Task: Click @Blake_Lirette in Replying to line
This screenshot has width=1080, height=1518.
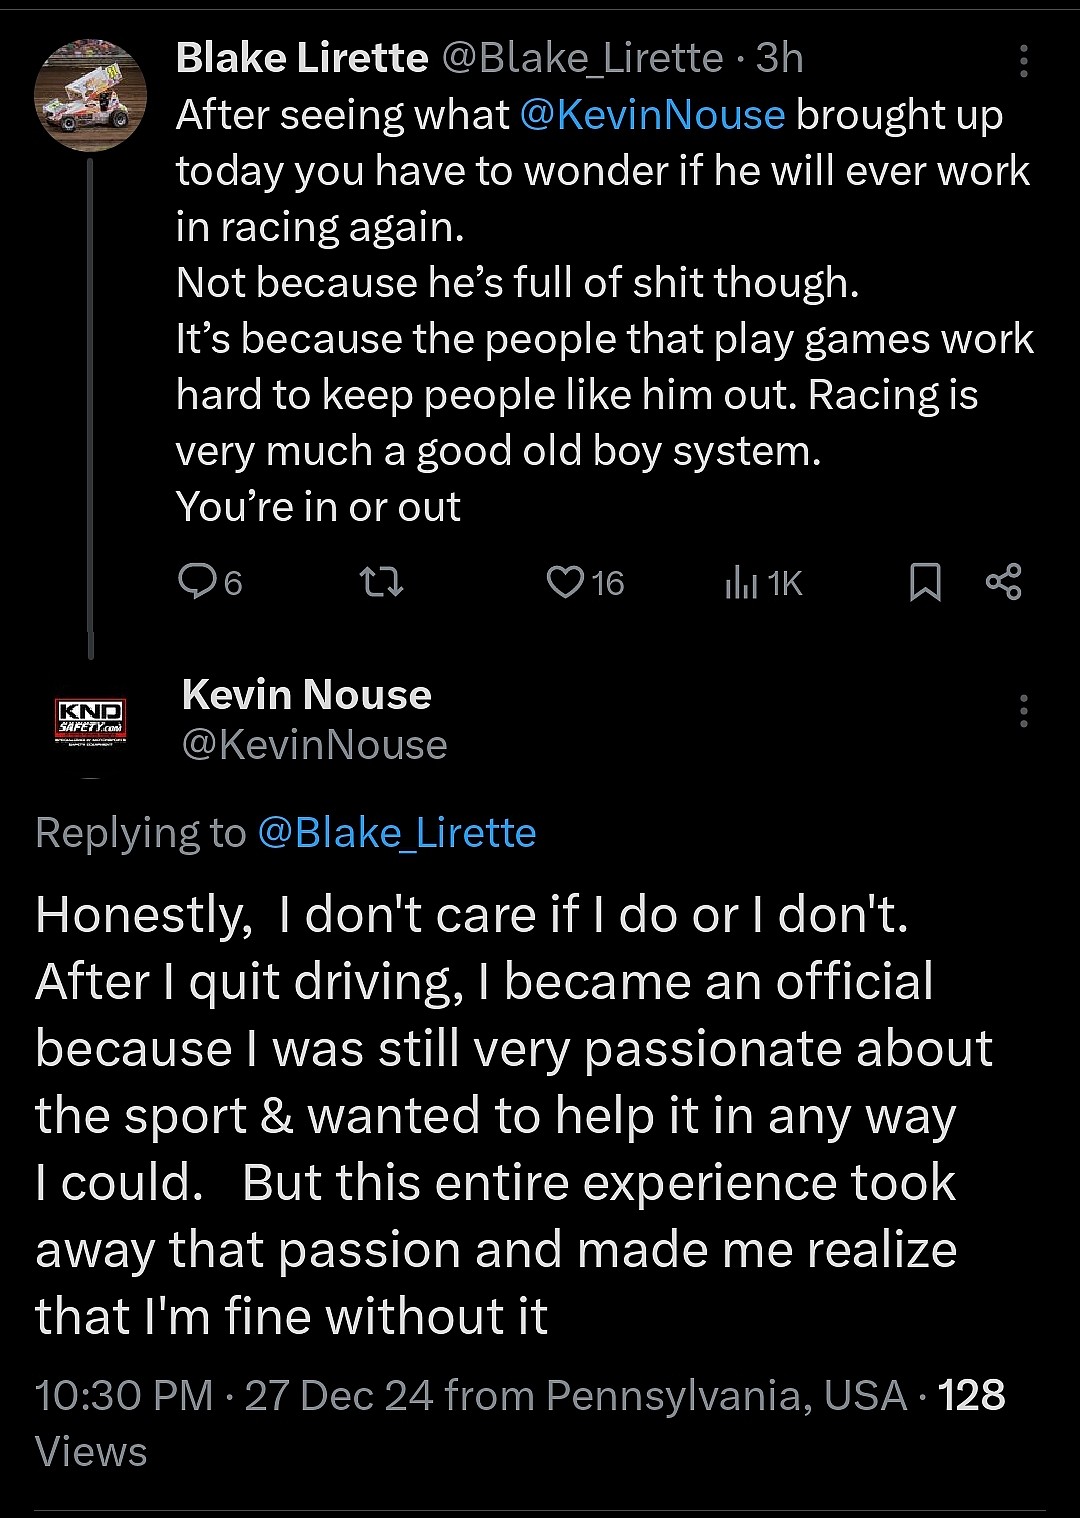Action: (397, 833)
